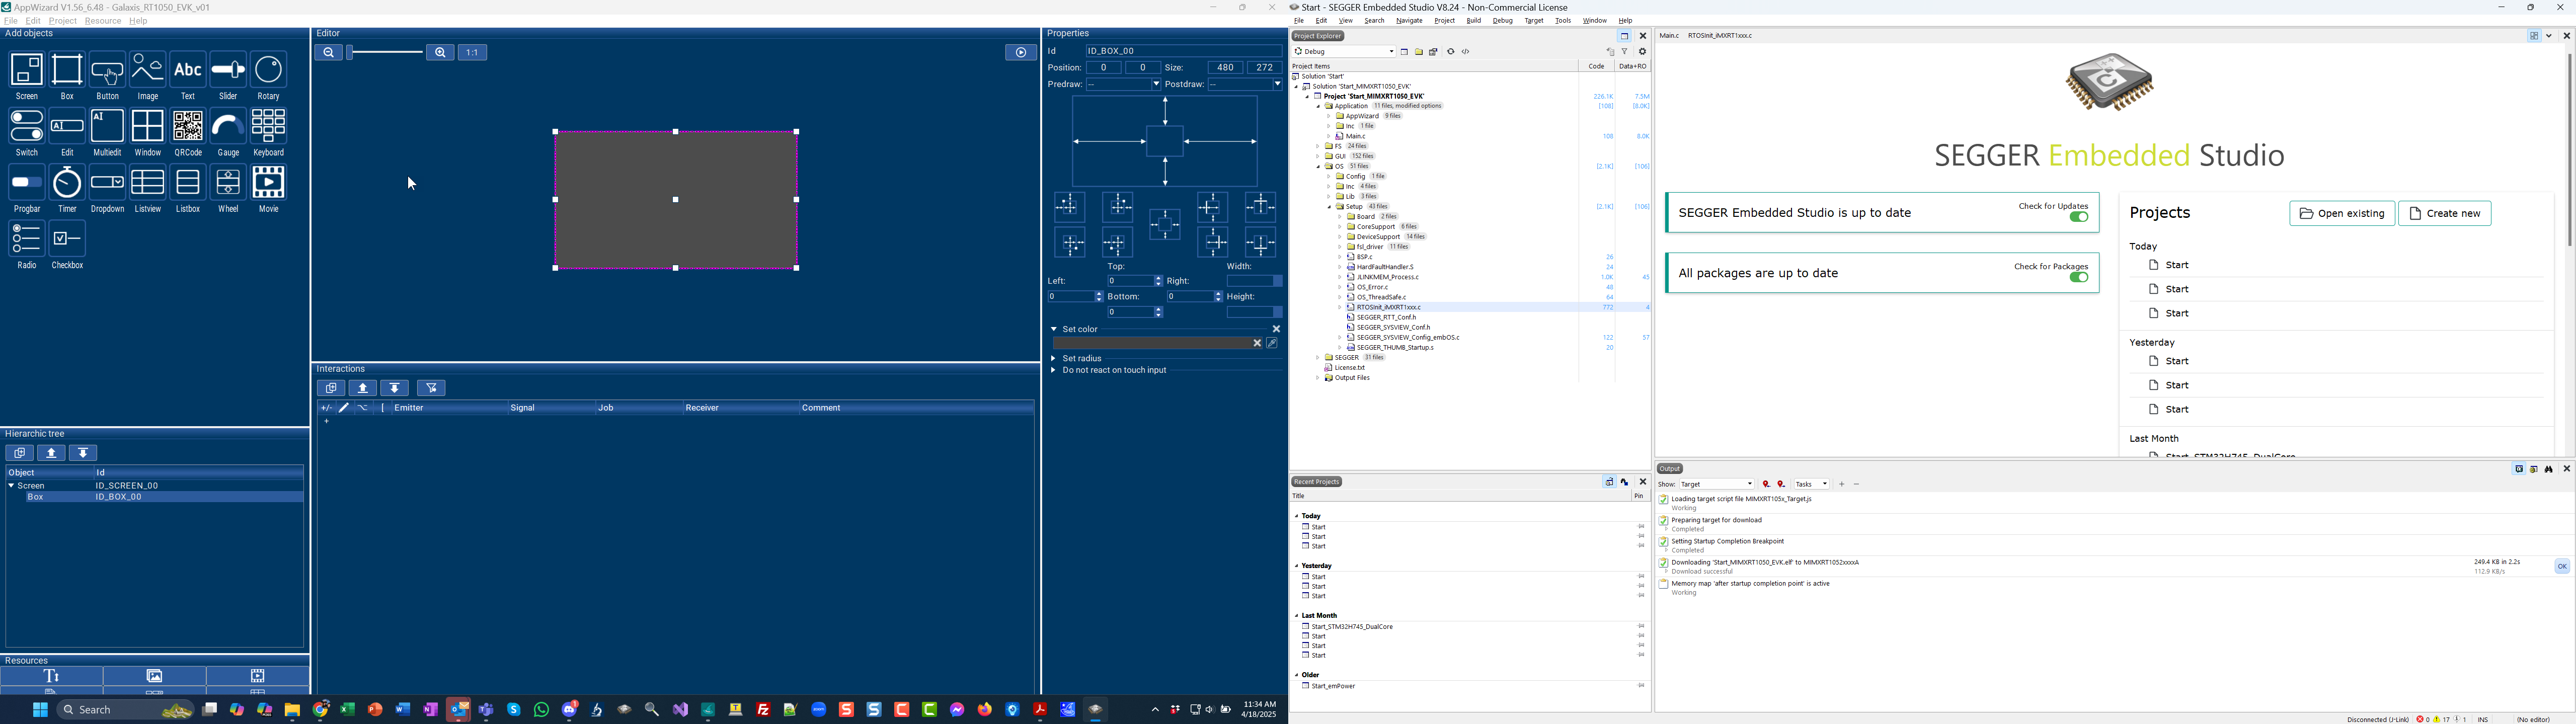The image size is (2576, 724).
Task: Toggle Check for Packages switch
Action: tap(2079, 278)
